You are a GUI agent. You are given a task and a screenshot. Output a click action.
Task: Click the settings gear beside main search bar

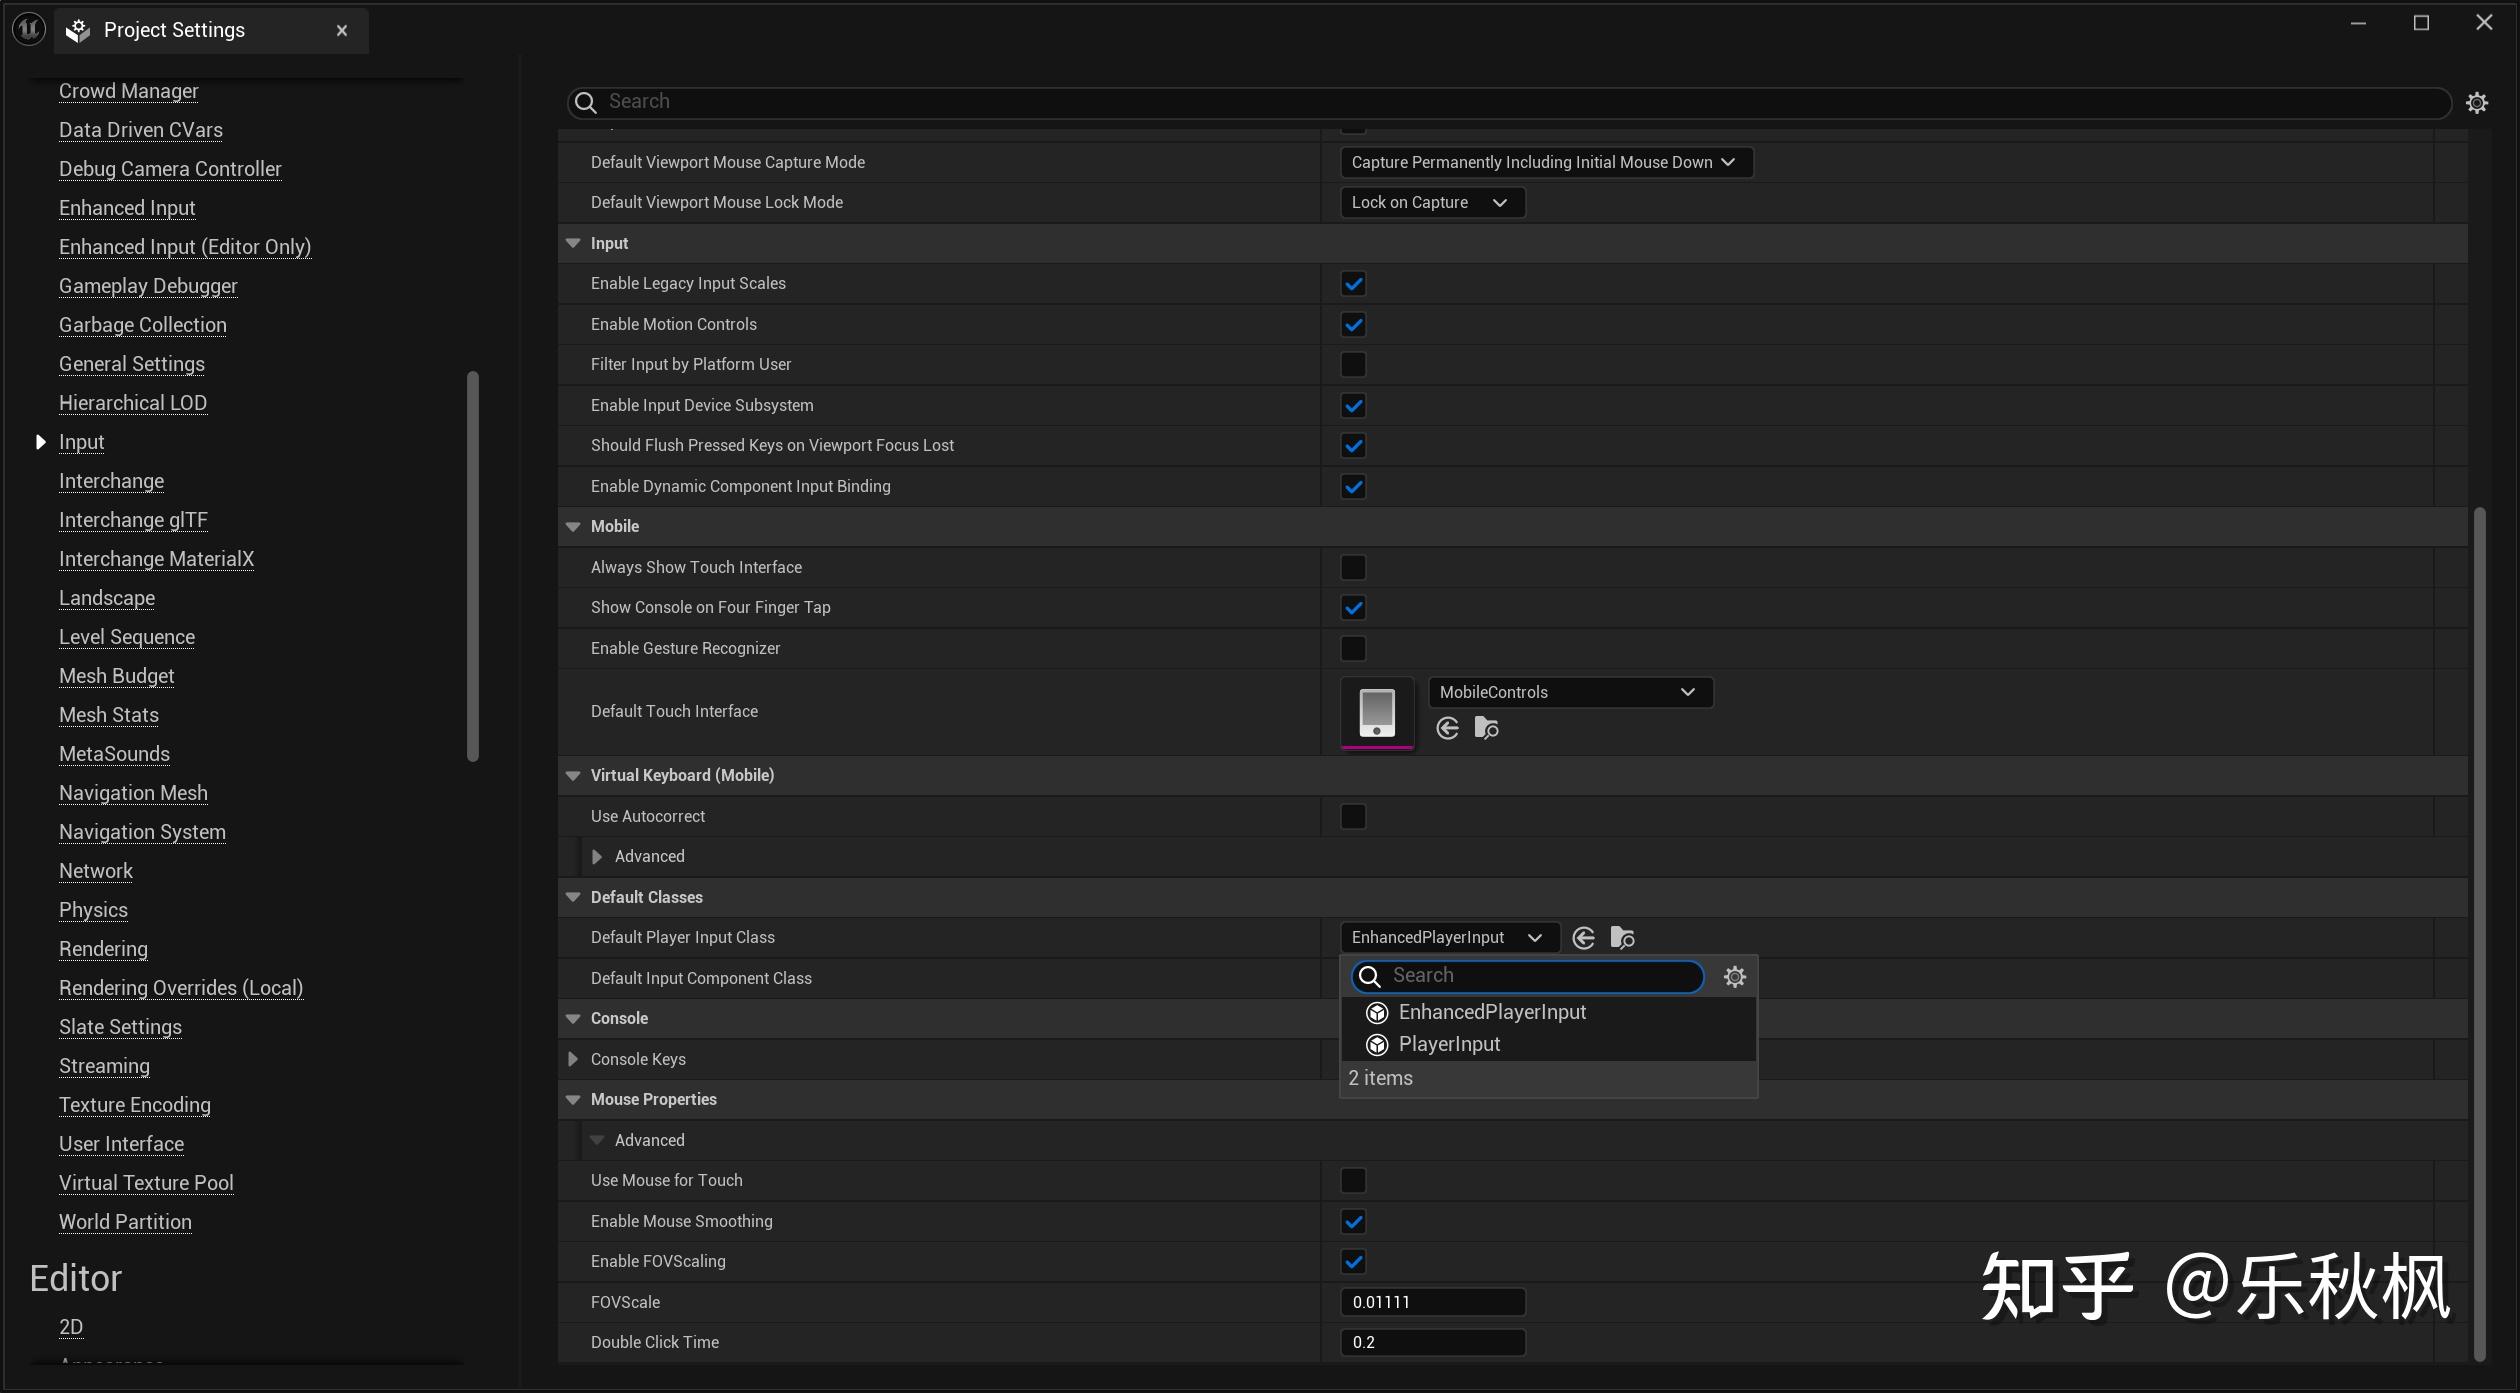[x=2476, y=103]
